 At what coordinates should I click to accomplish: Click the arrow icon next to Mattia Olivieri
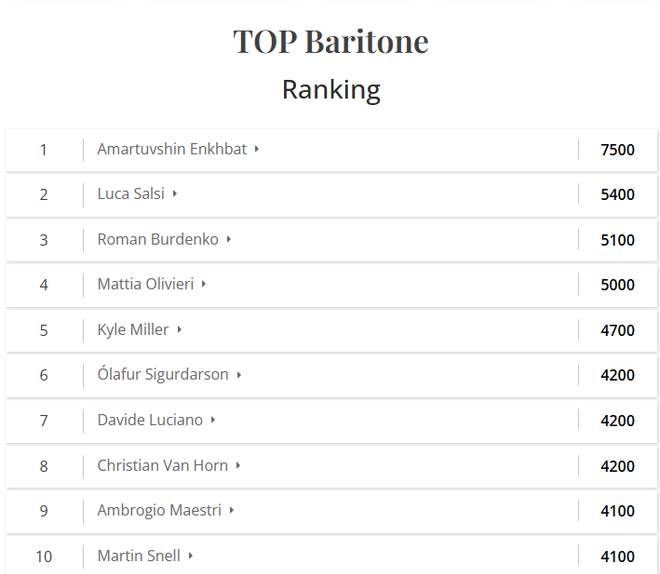click(x=204, y=284)
